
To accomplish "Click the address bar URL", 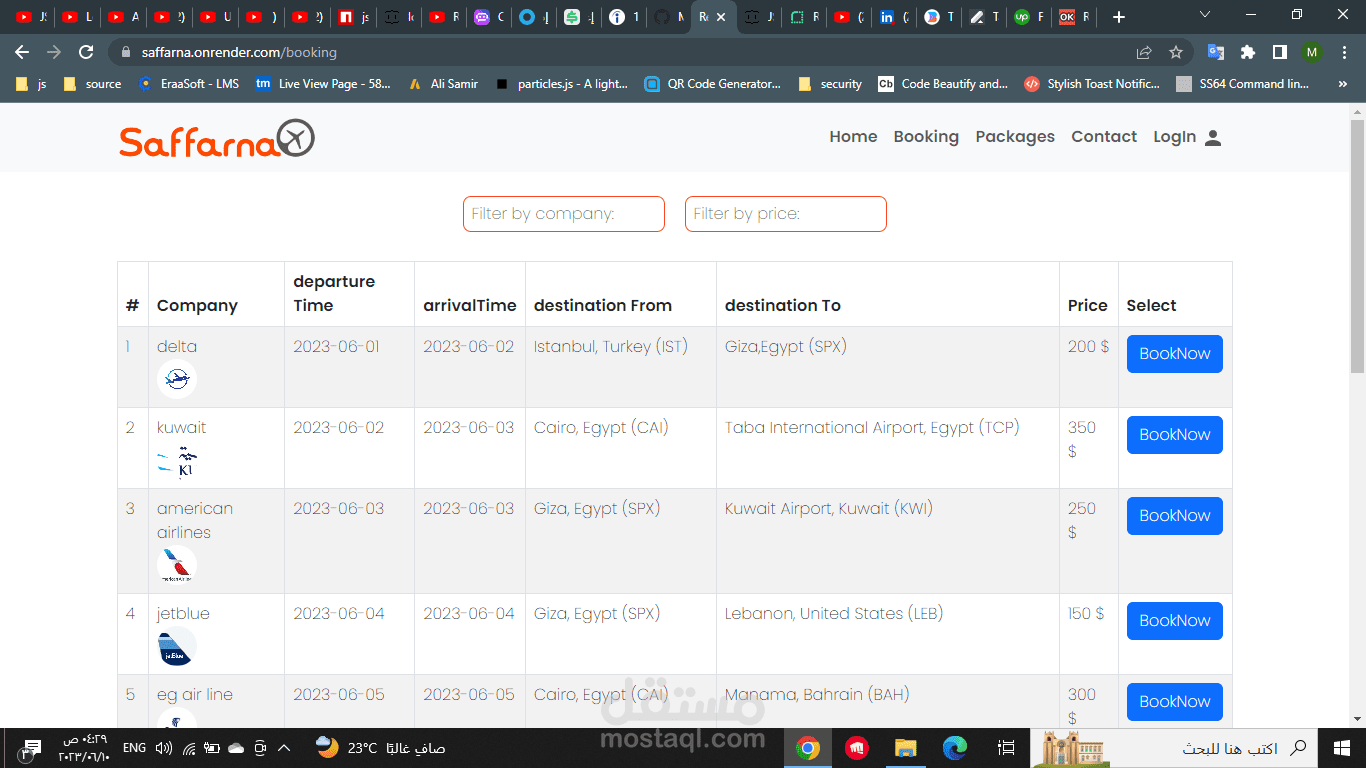I will 239,52.
